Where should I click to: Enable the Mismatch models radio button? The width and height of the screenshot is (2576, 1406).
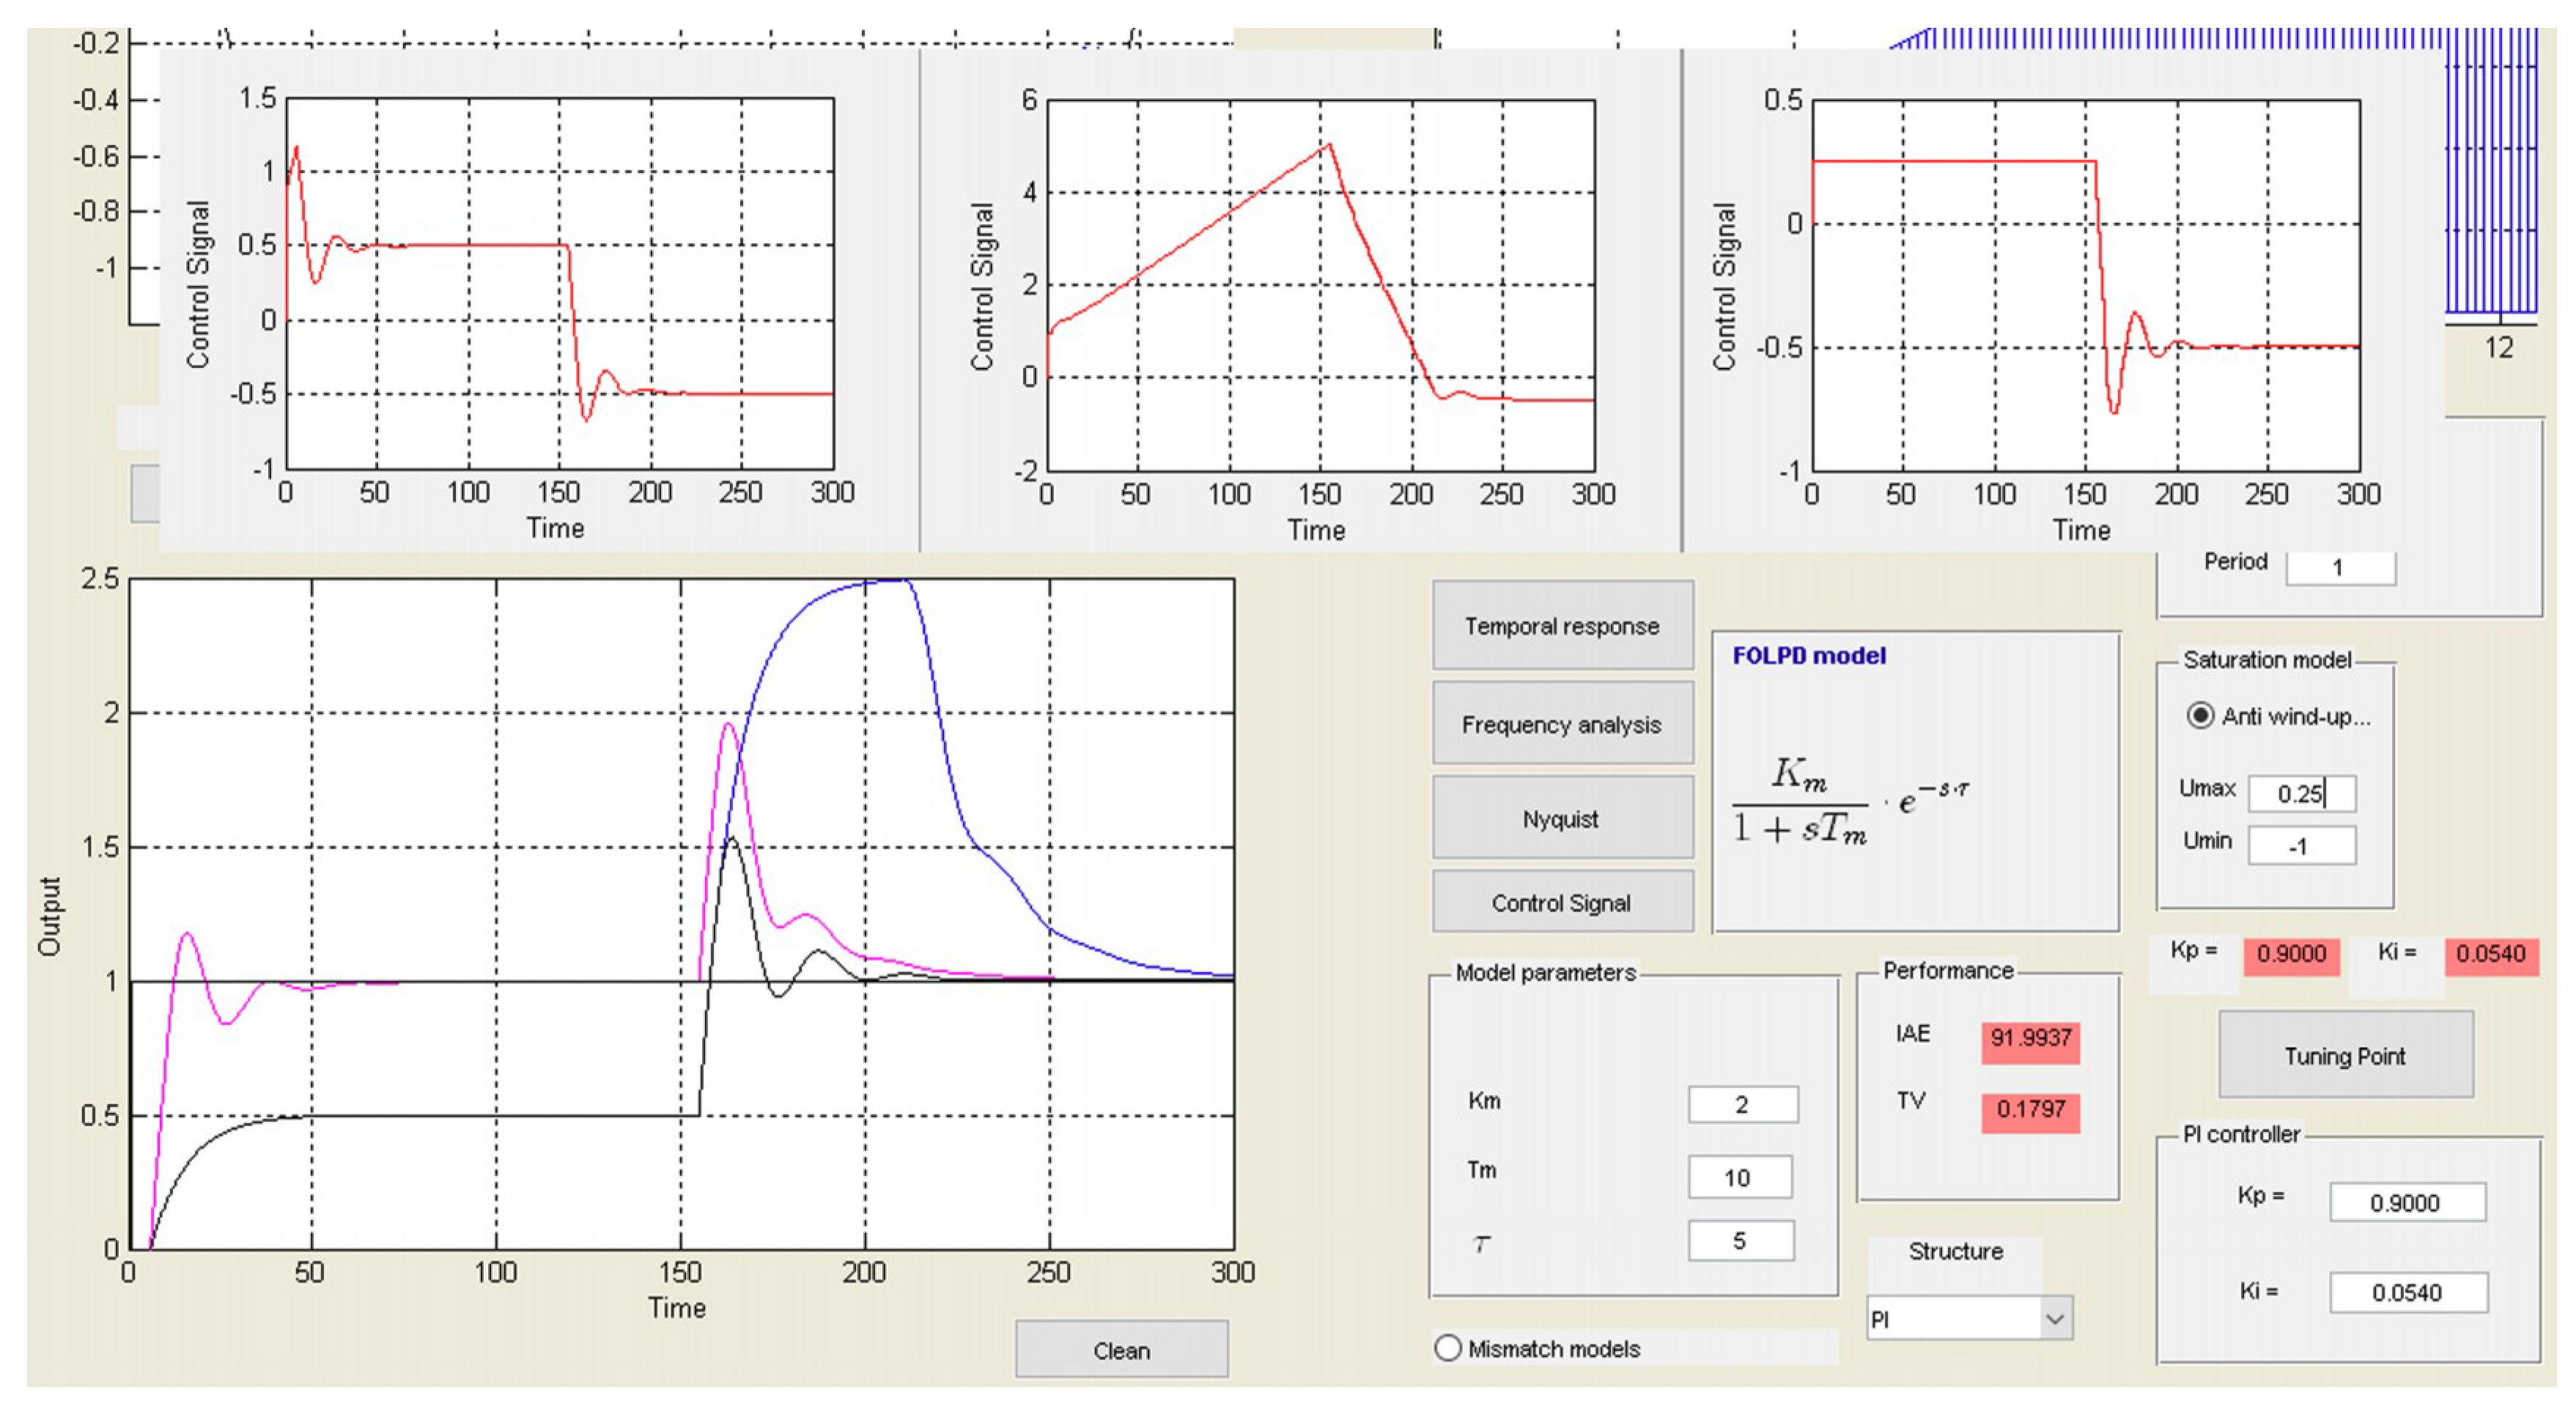point(1447,1347)
